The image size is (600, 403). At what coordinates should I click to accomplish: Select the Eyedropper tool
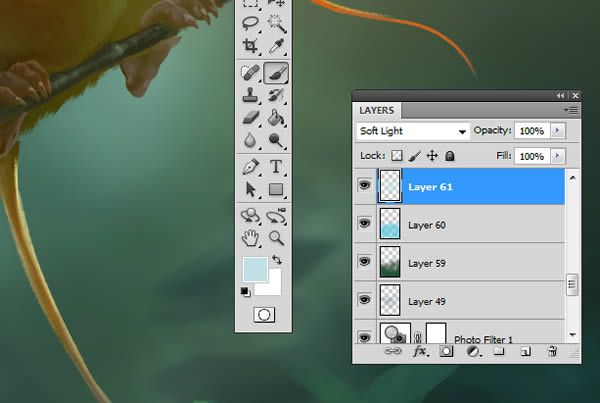(x=276, y=45)
